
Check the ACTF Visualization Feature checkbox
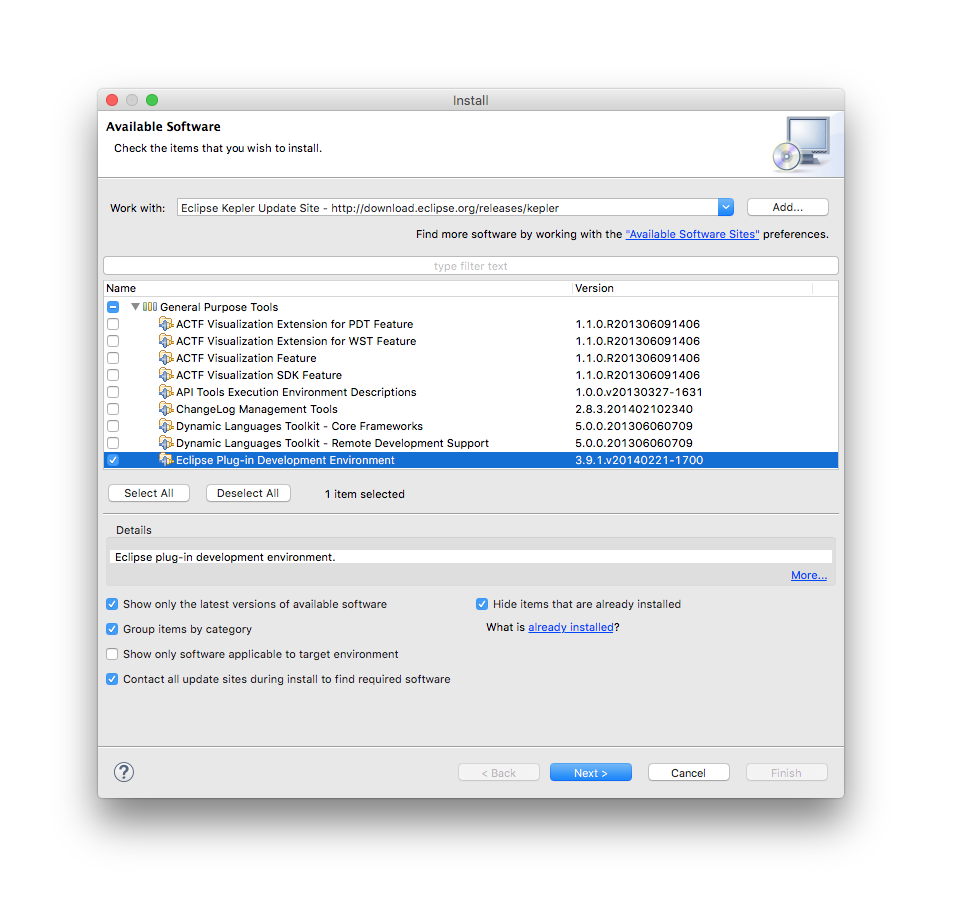coord(113,358)
